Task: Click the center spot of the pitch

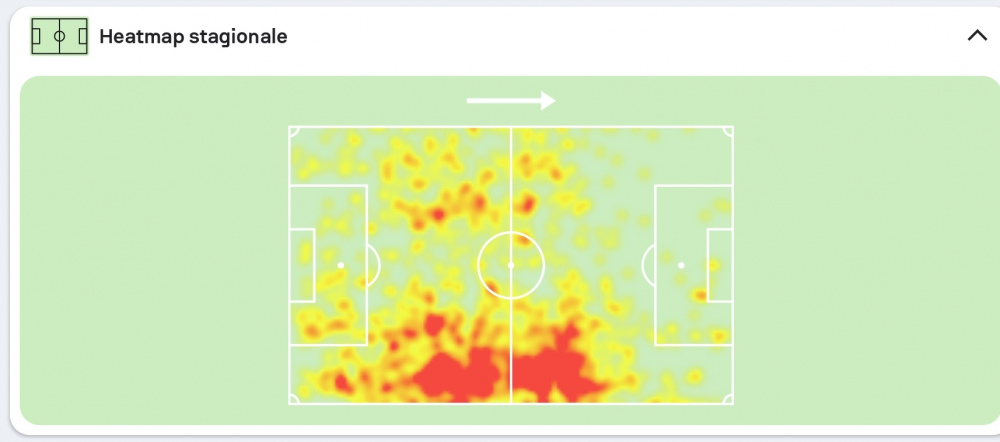Action: click(511, 265)
